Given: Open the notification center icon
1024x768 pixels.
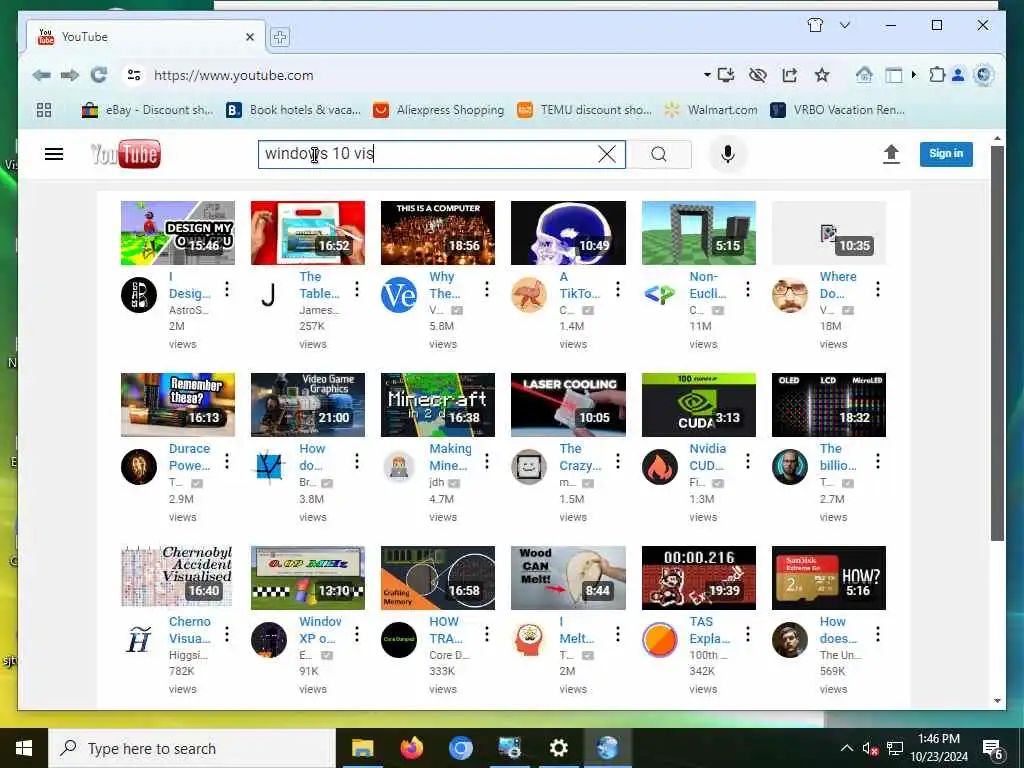Looking at the screenshot, I should pyautogui.click(x=993, y=748).
